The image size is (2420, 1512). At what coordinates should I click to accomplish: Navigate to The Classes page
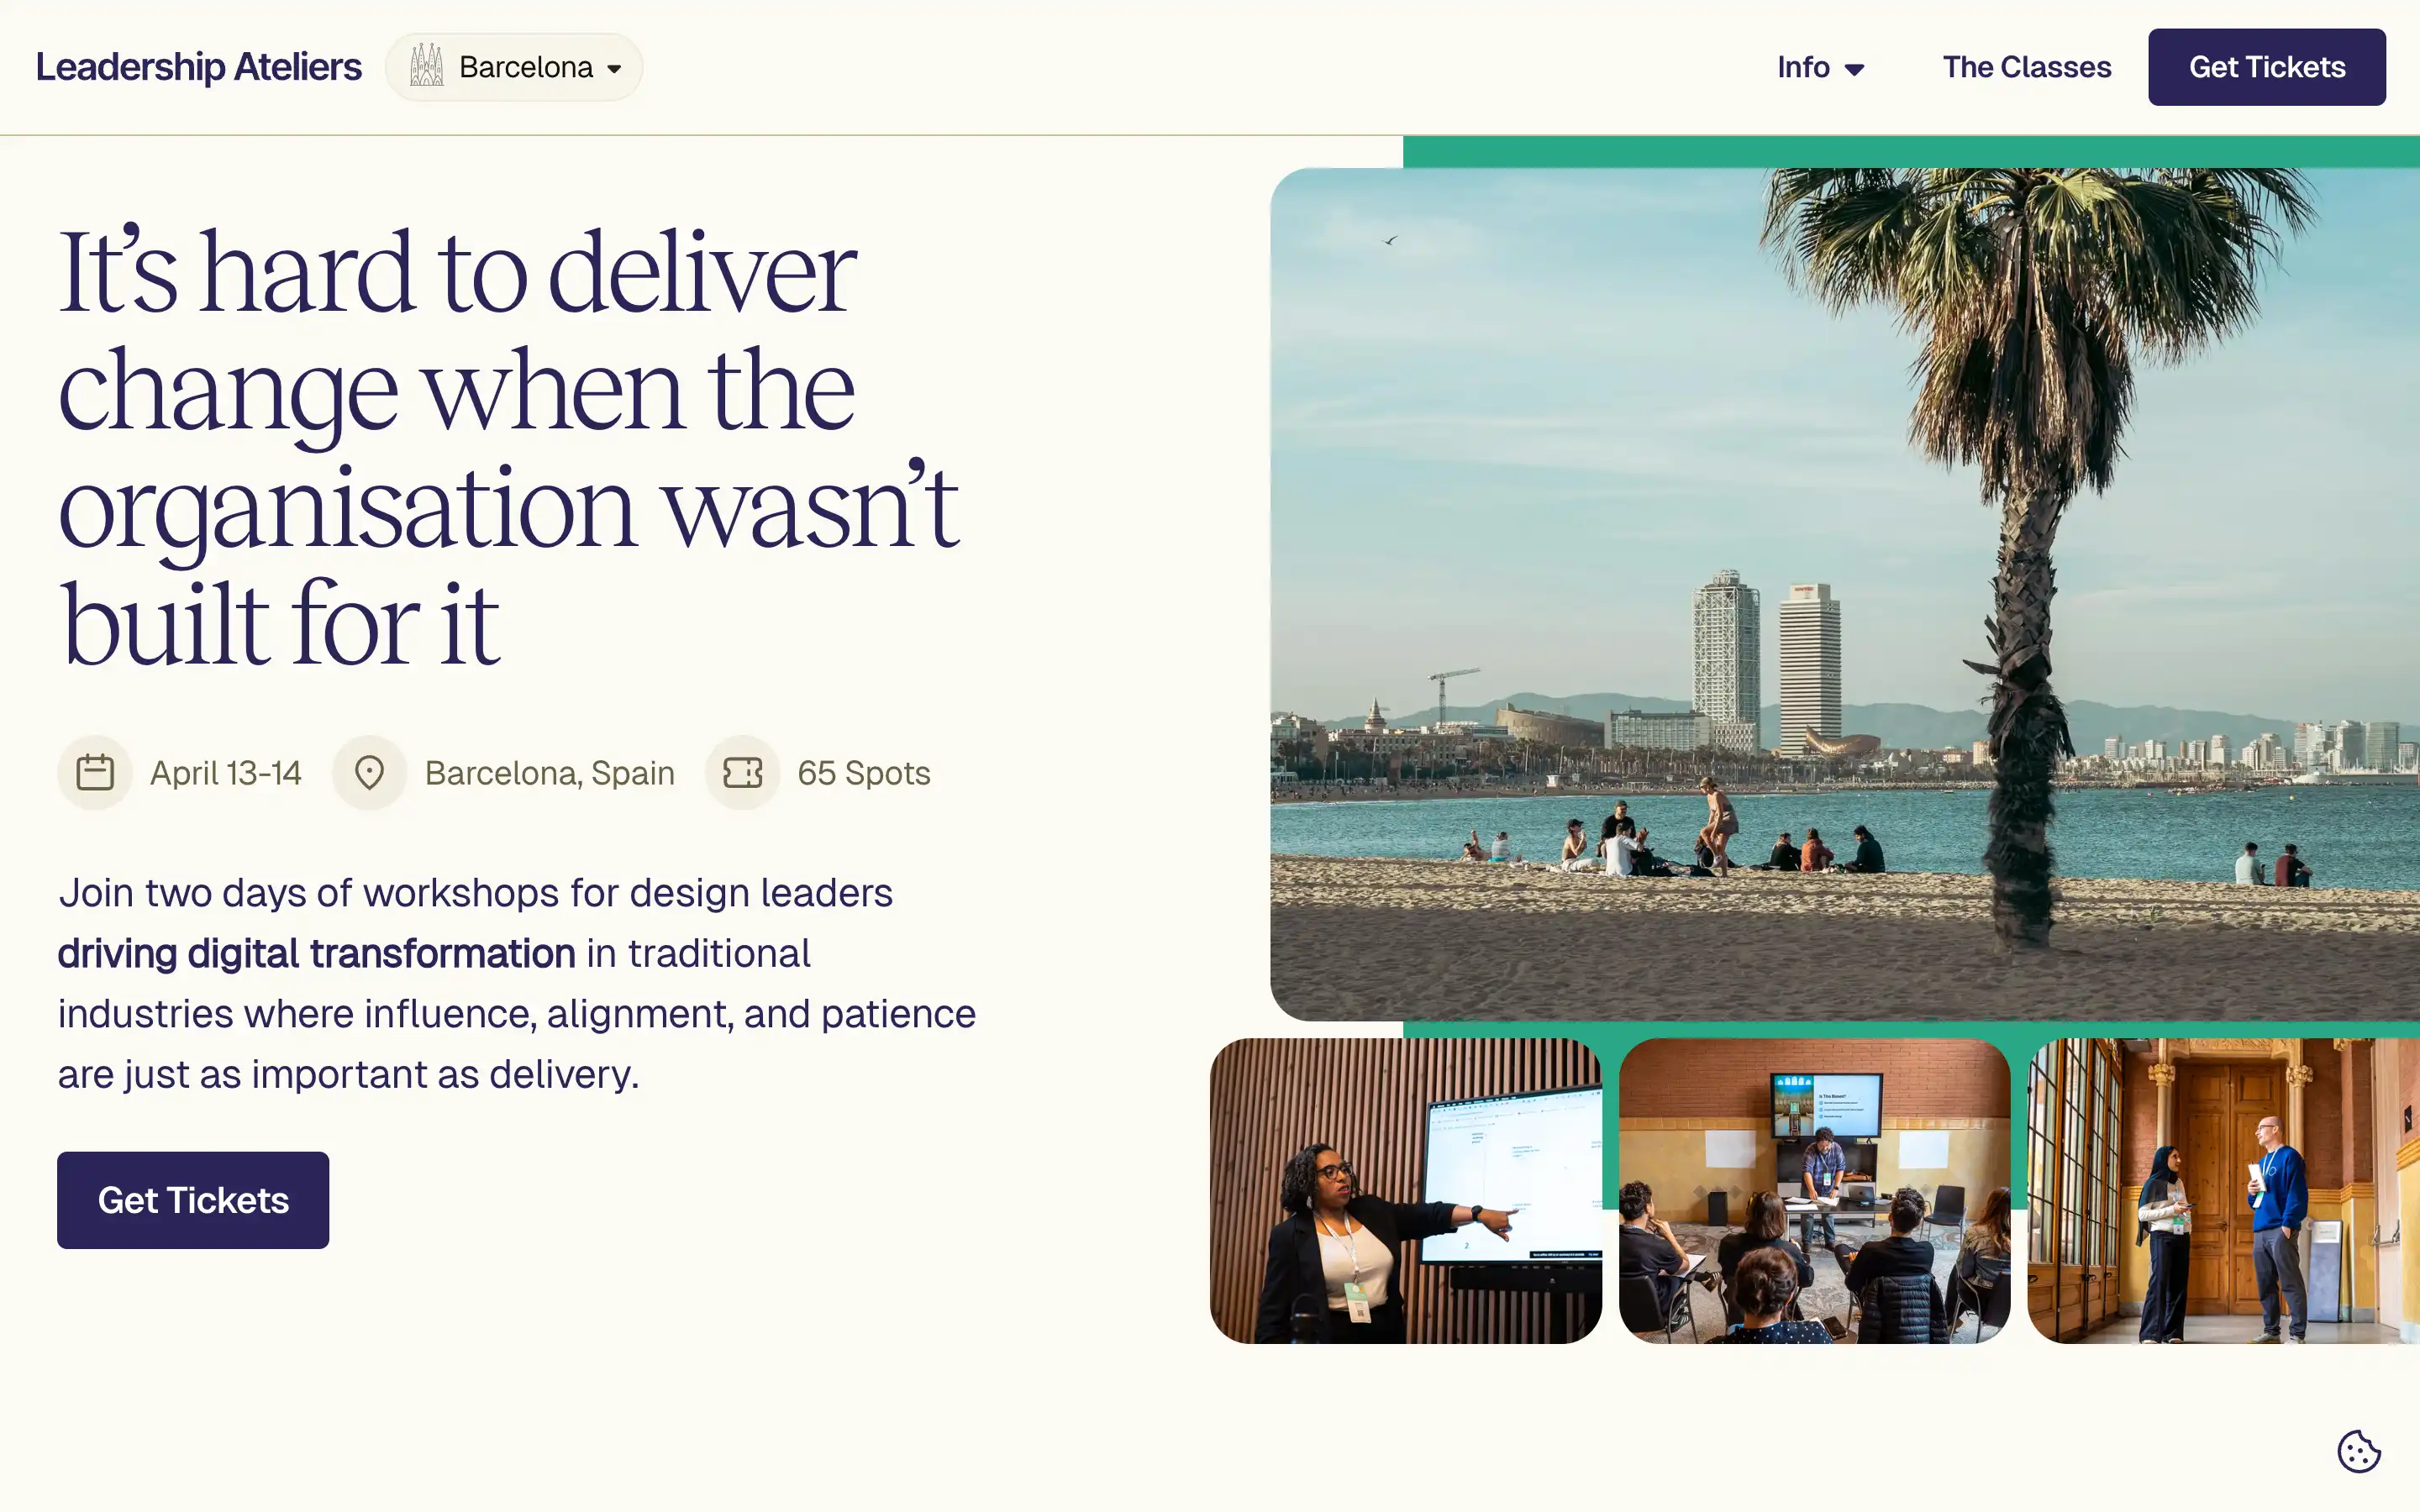coord(2026,67)
